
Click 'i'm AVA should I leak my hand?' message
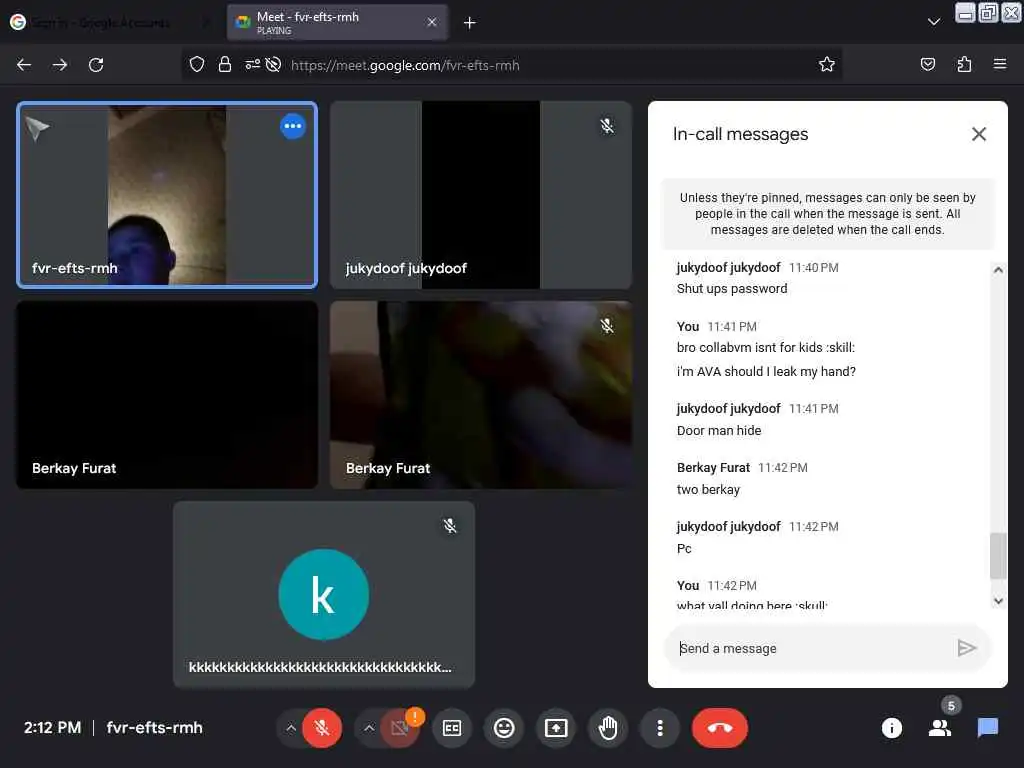[x=766, y=372]
